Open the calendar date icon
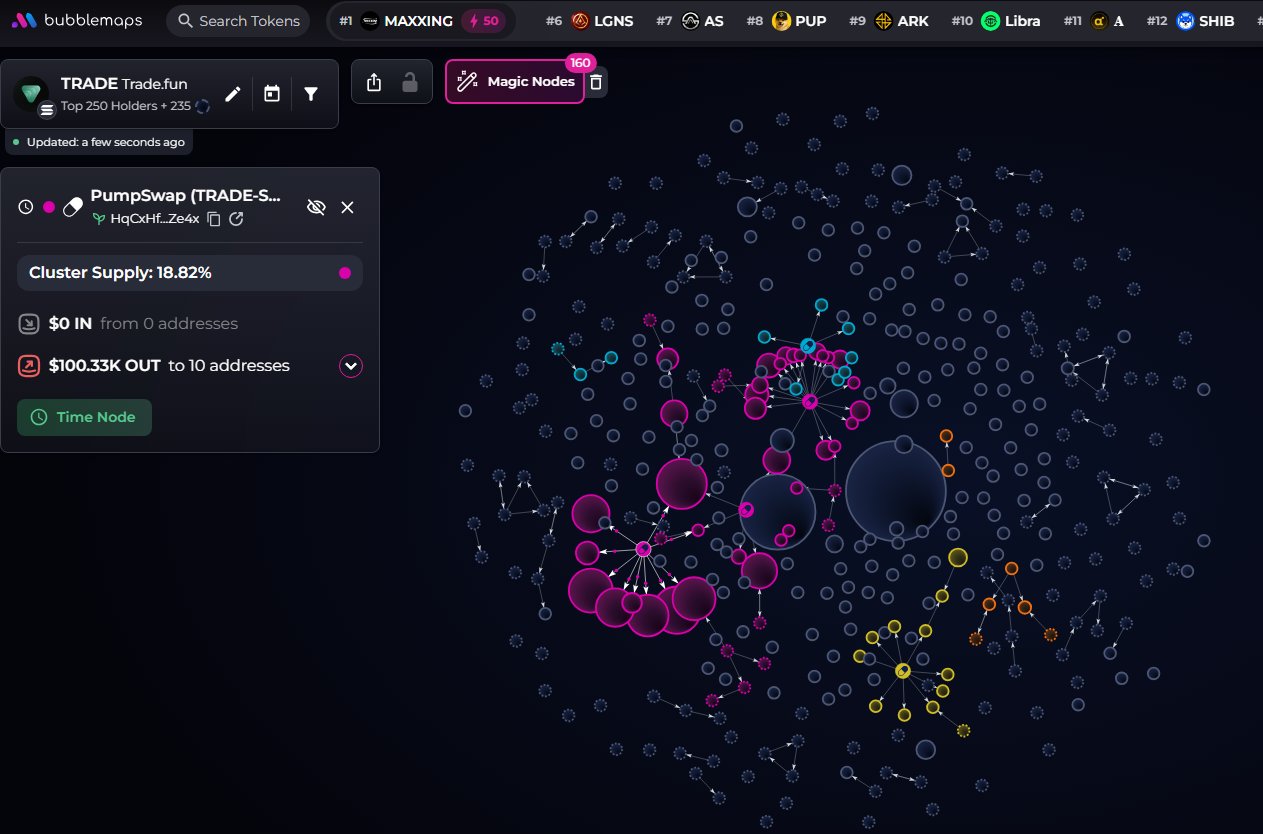The width and height of the screenshot is (1263, 834). coord(272,94)
